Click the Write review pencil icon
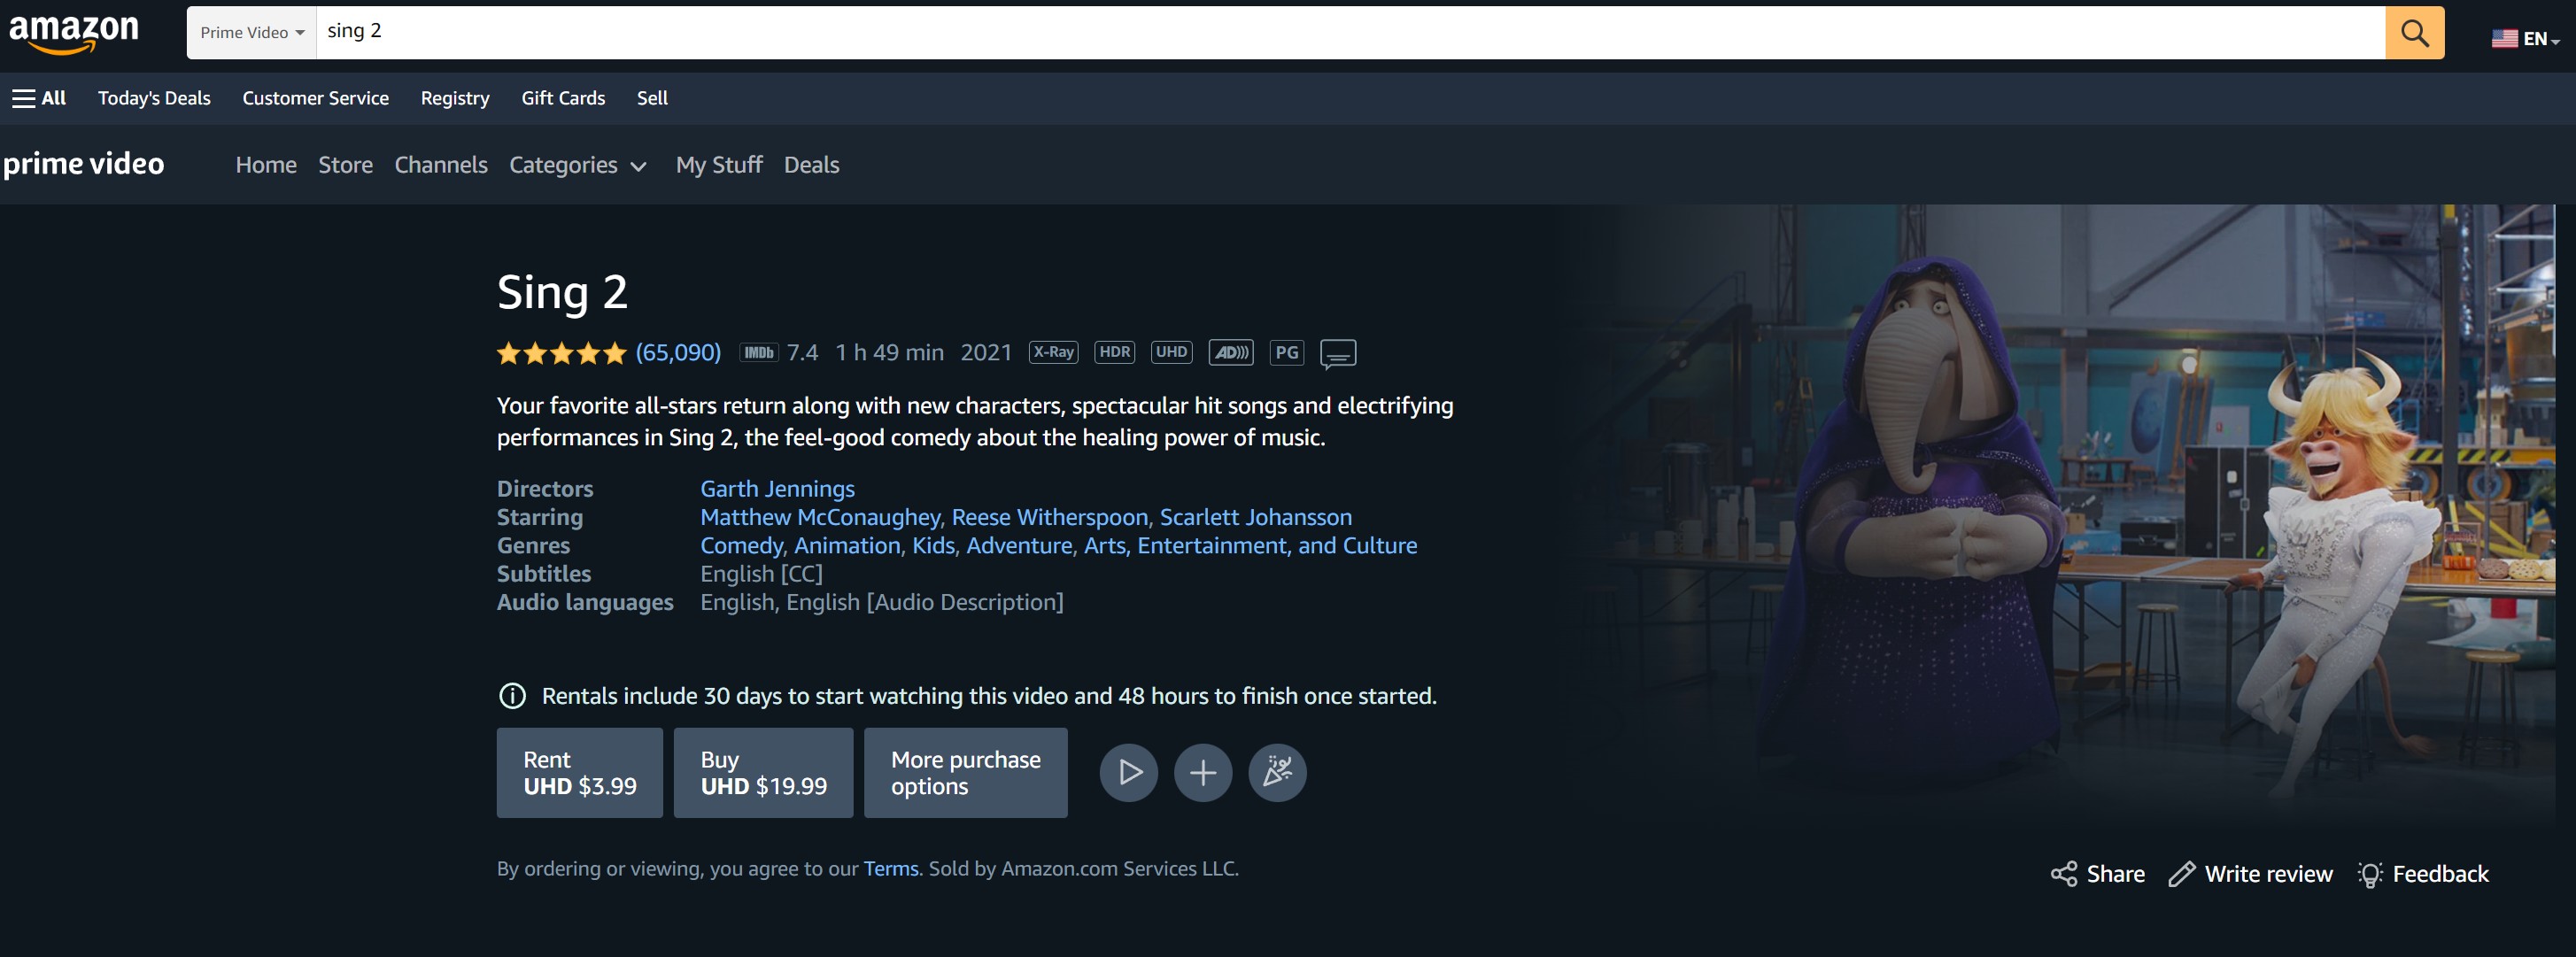2576x957 pixels. [2182, 874]
